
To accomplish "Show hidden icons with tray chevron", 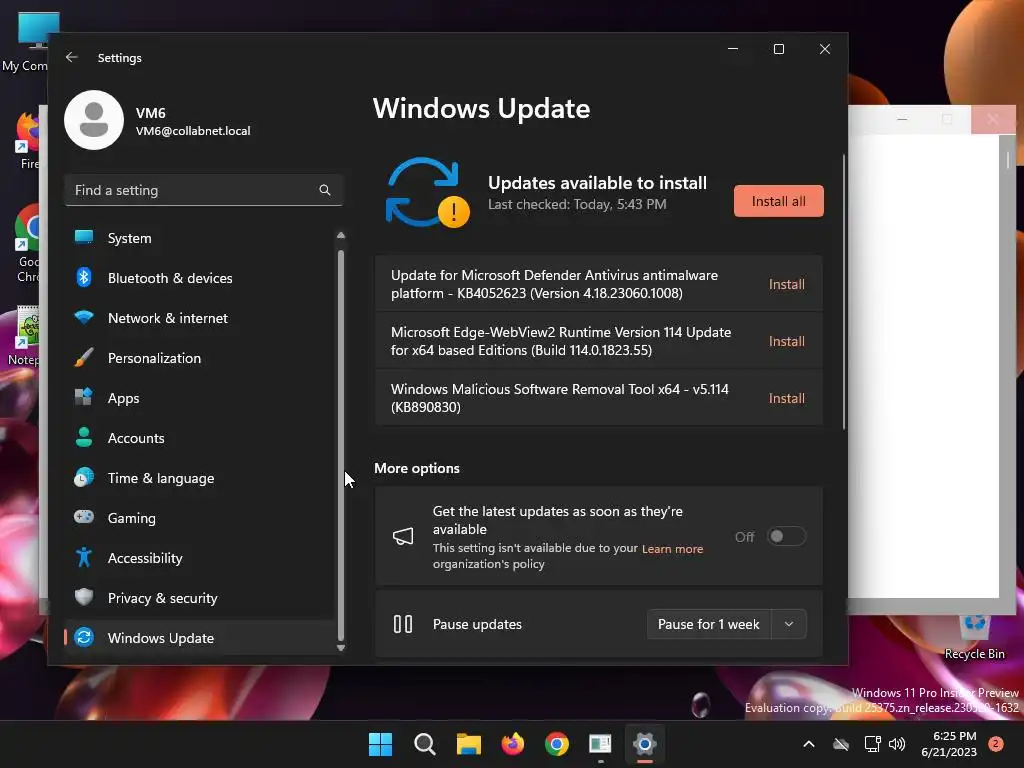I will pos(808,744).
